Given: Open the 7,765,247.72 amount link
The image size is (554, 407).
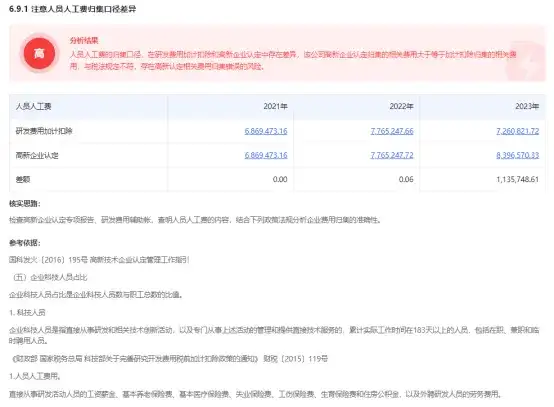Looking at the screenshot, I should click(x=392, y=155).
